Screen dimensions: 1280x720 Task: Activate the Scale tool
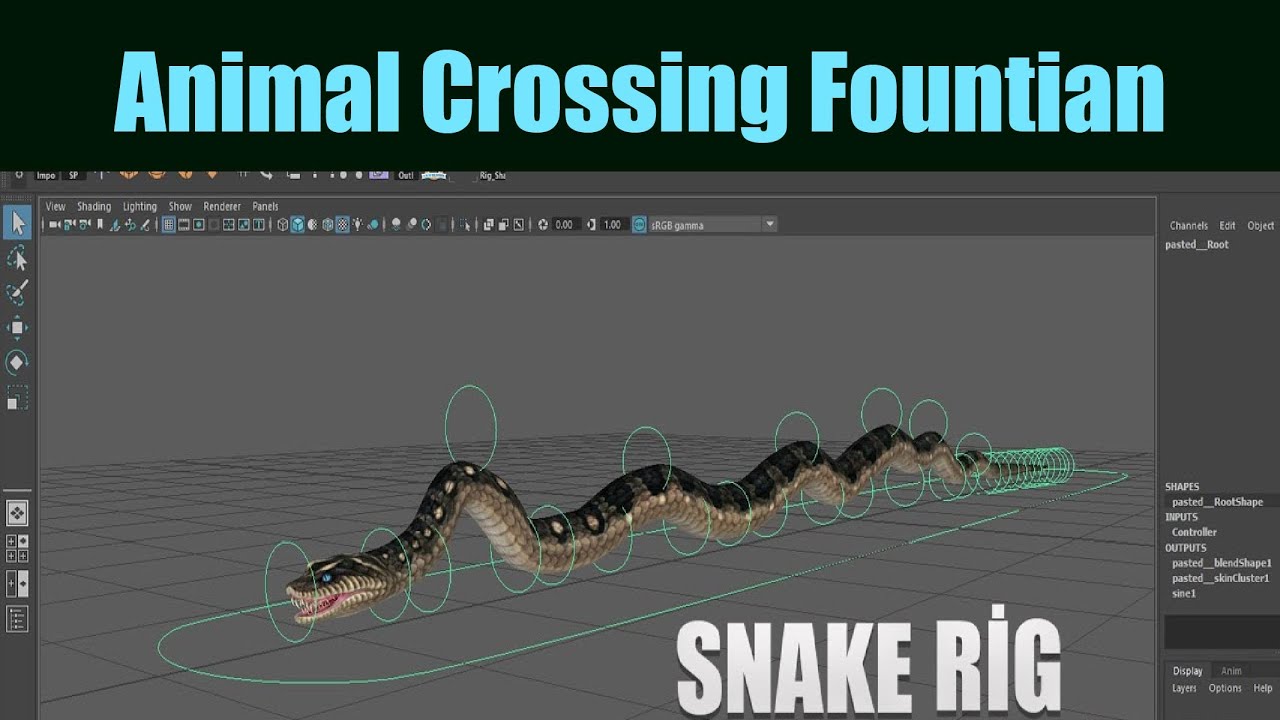pos(17,397)
